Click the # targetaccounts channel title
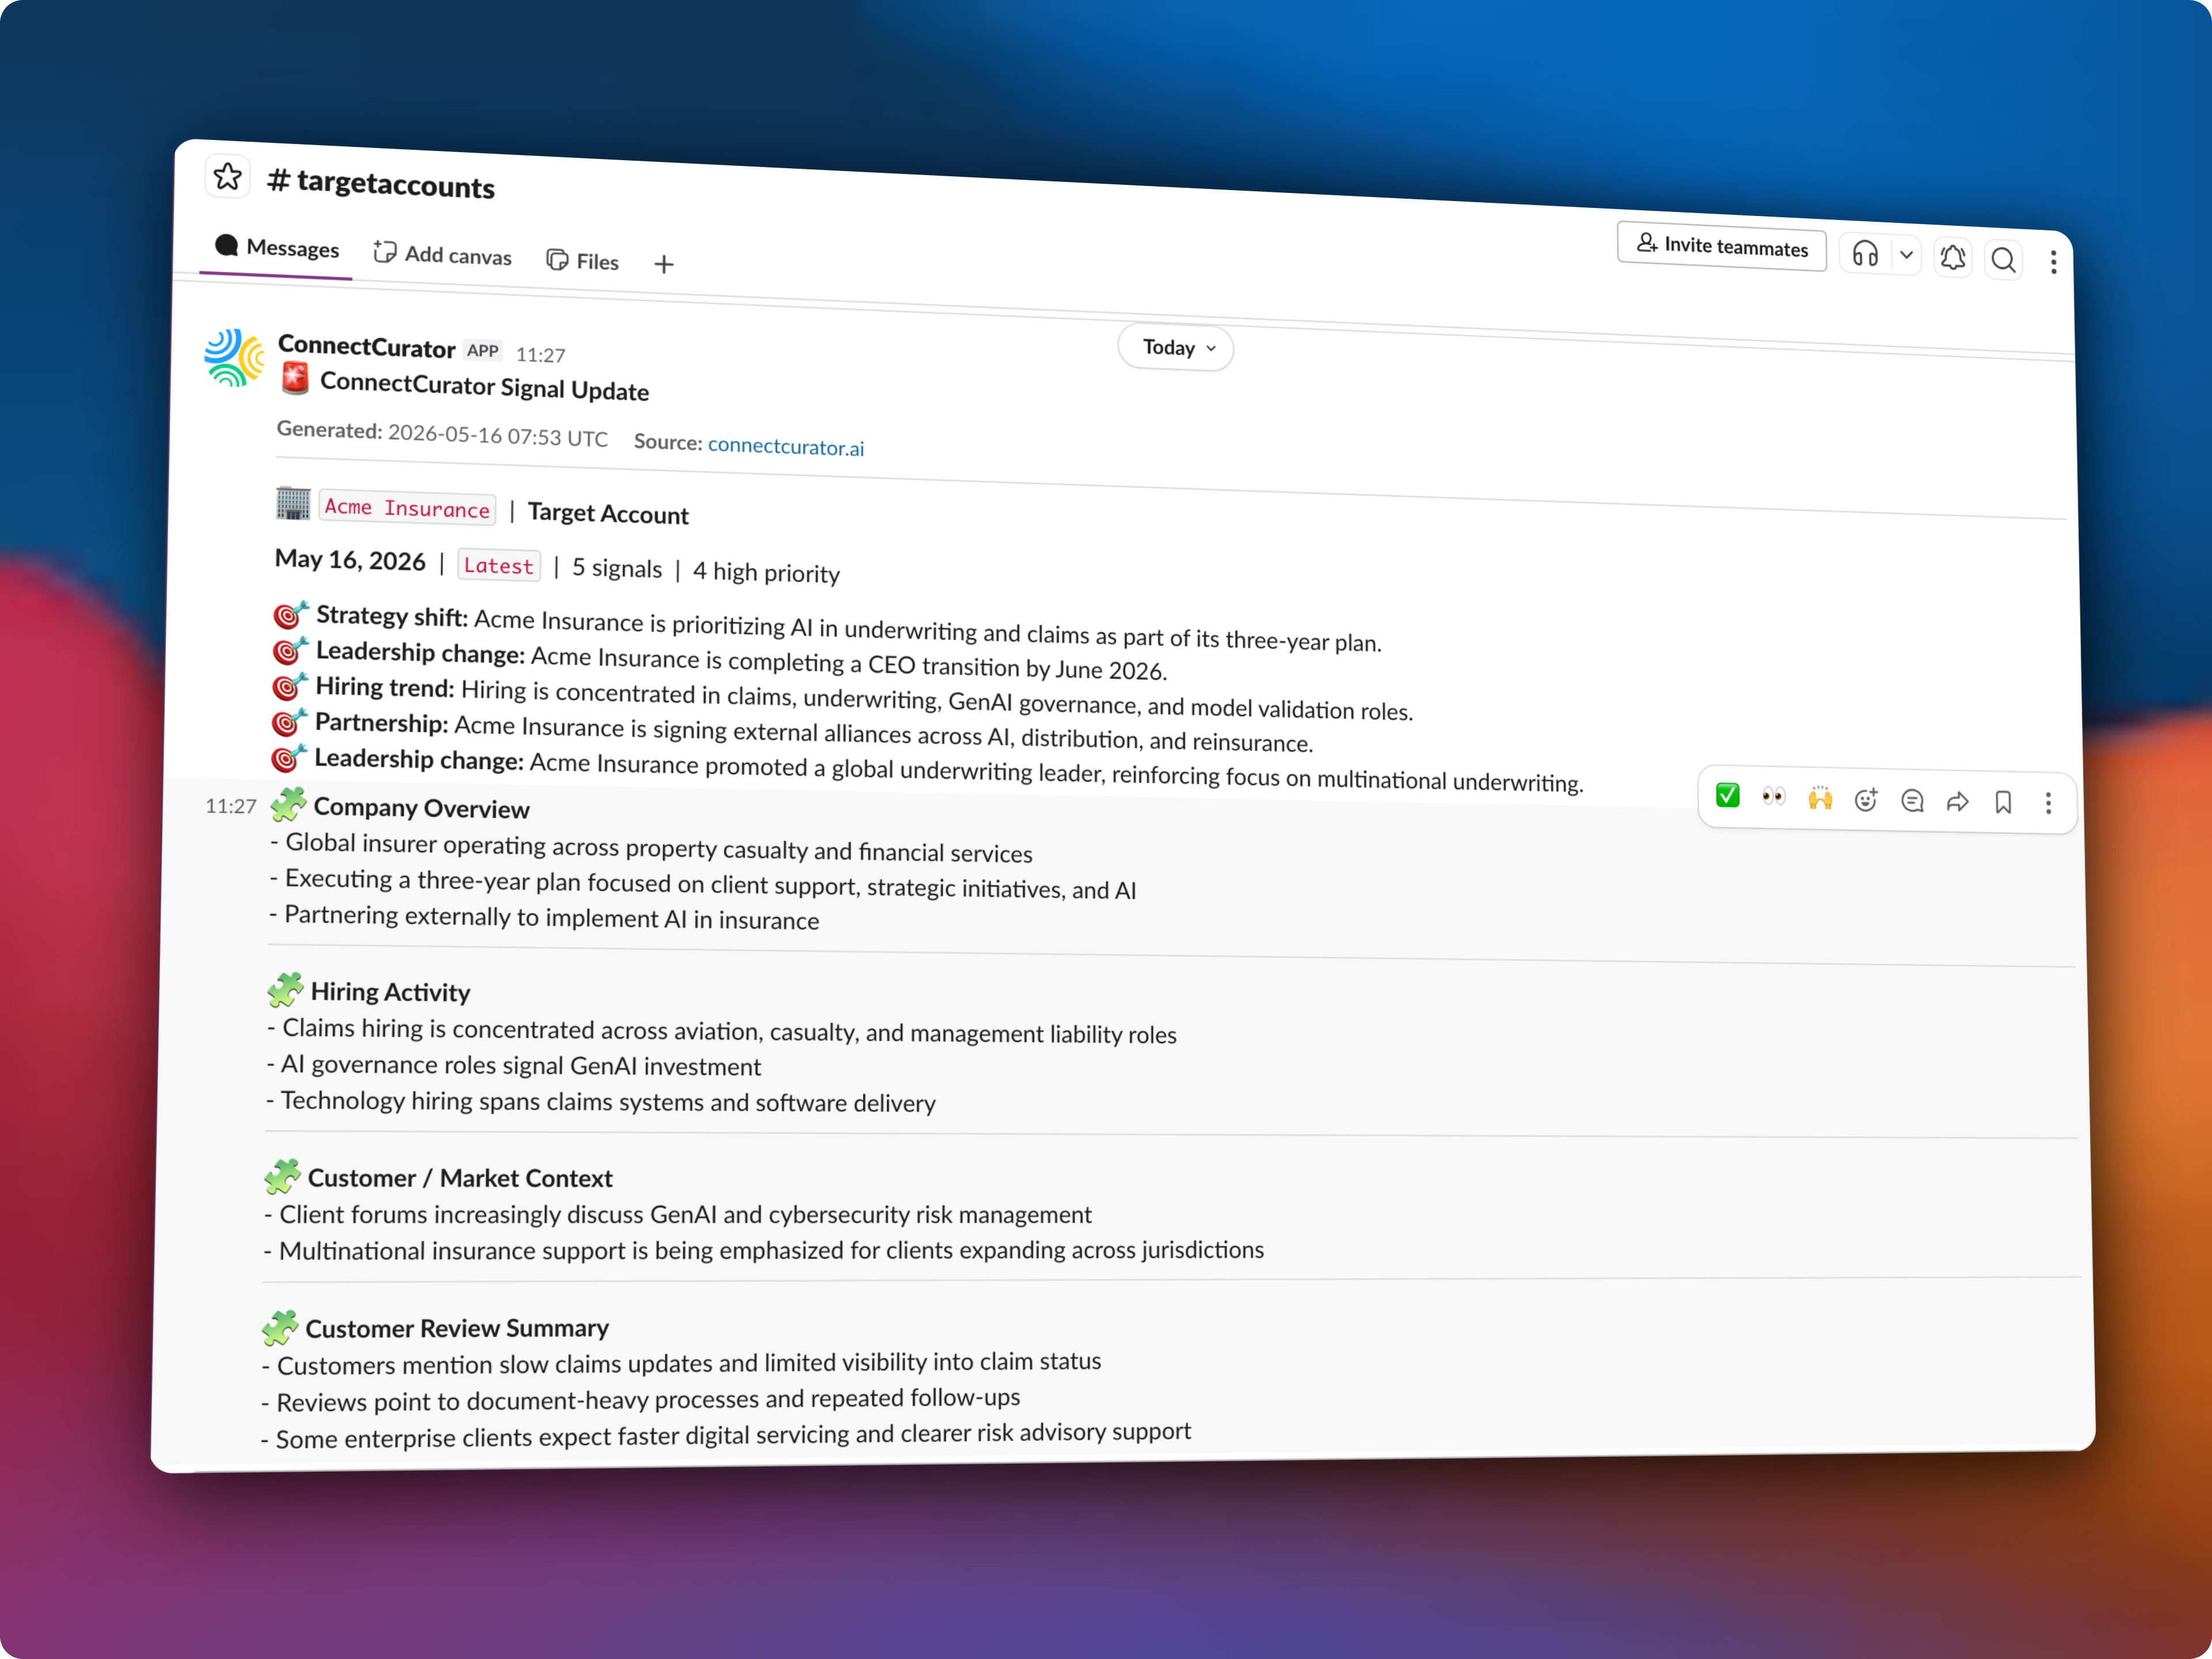This screenshot has height=1659, width=2212. pyautogui.click(x=381, y=183)
